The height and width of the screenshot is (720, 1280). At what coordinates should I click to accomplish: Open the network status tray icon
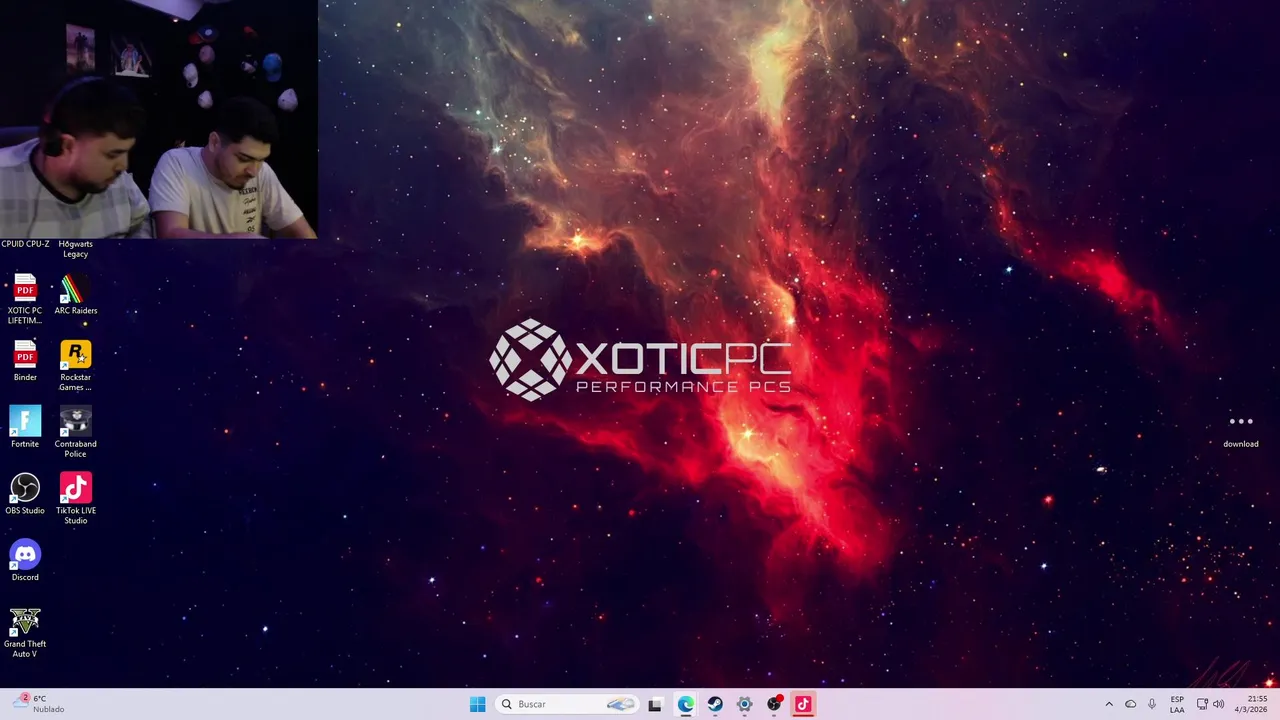pos(1202,704)
